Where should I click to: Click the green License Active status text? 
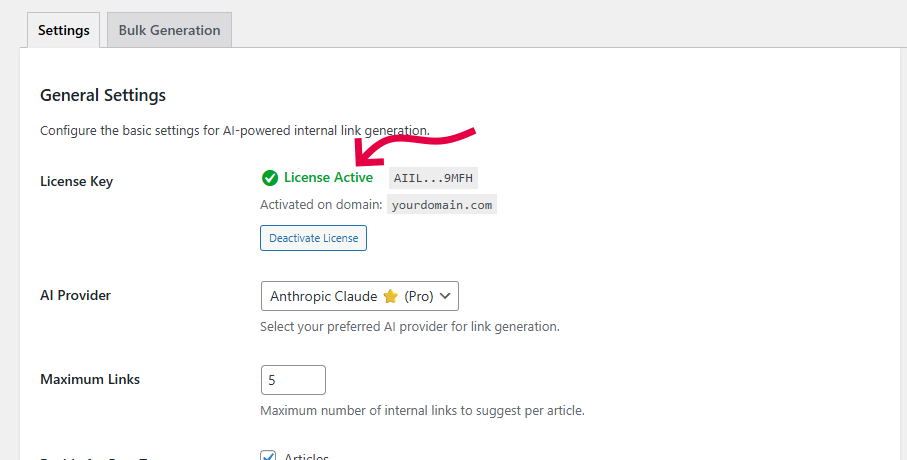pyautogui.click(x=328, y=178)
